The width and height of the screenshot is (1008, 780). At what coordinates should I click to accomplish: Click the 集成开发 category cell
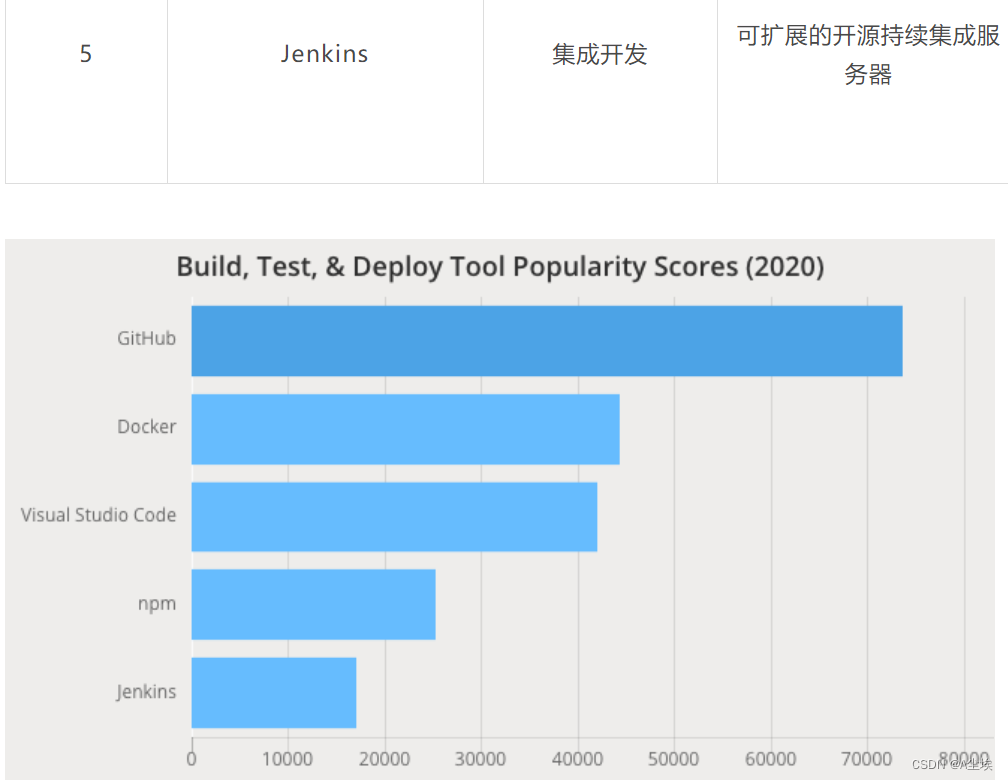tap(600, 91)
